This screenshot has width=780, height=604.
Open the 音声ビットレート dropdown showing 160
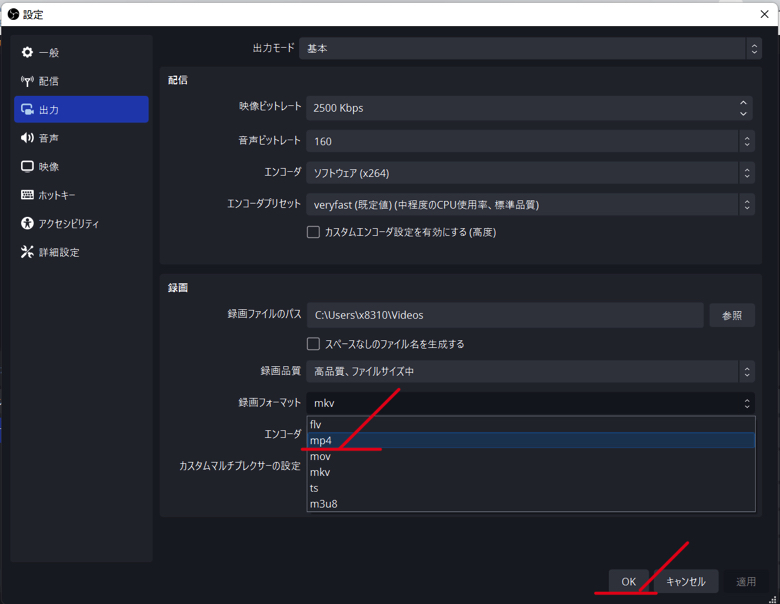click(x=530, y=141)
